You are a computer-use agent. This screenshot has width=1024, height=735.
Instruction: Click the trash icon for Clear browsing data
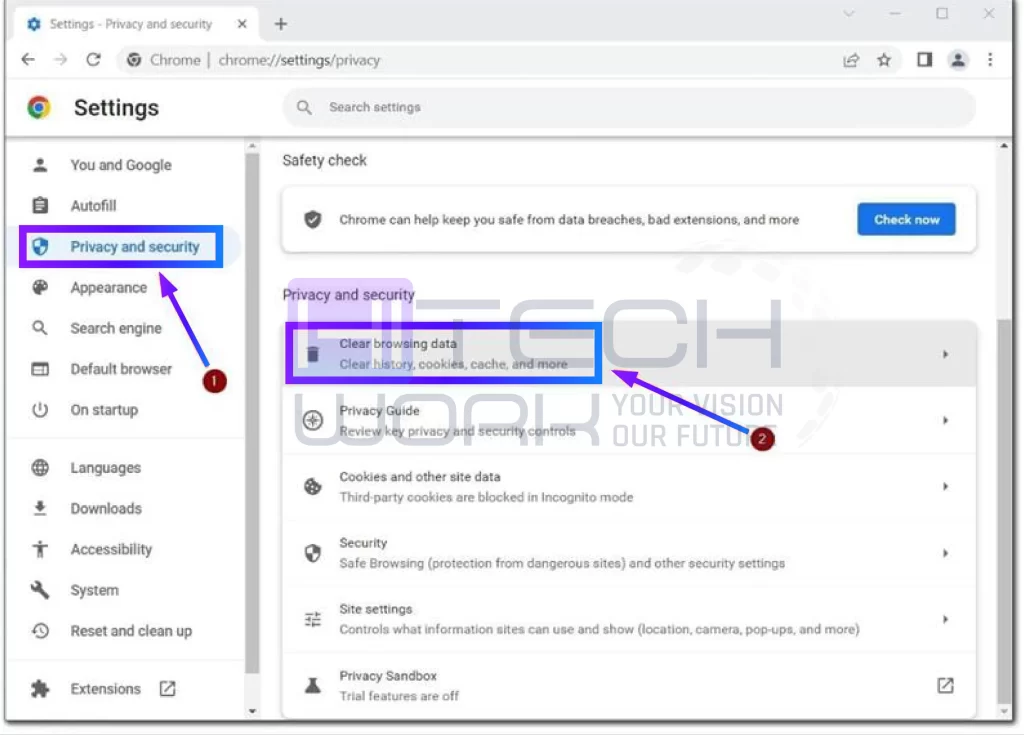click(313, 354)
